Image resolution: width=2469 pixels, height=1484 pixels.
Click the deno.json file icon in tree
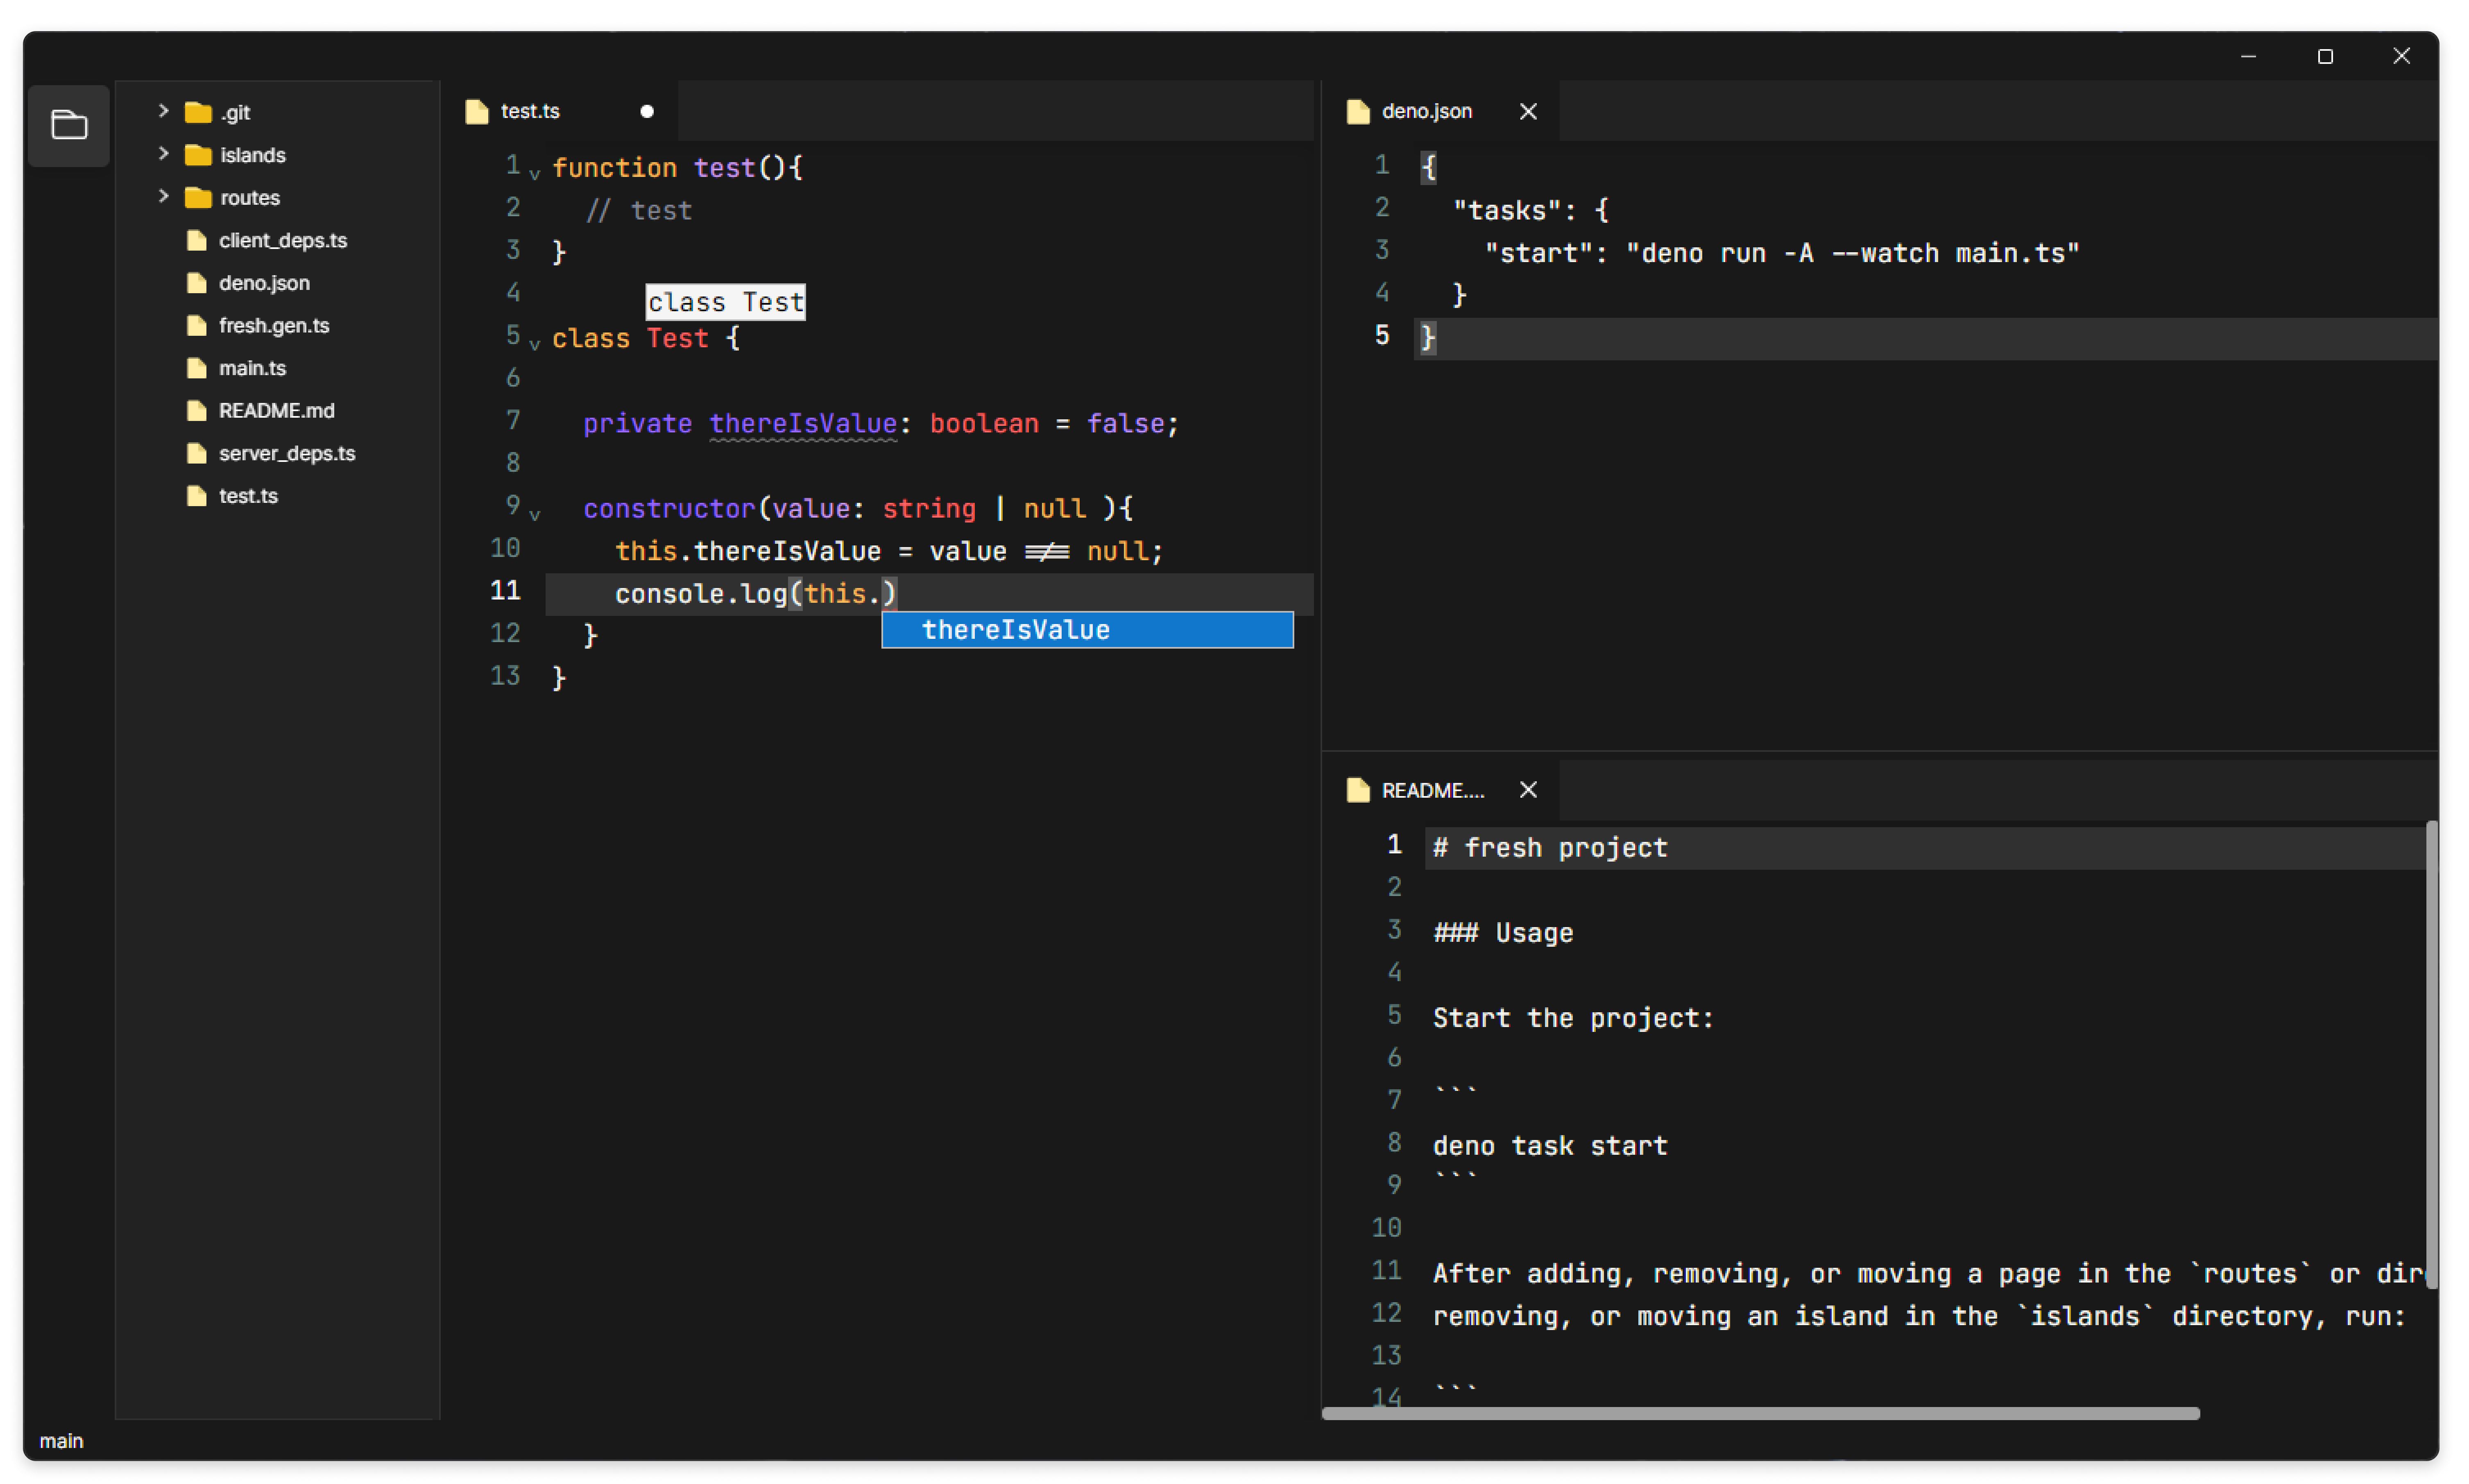pyautogui.click(x=197, y=283)
